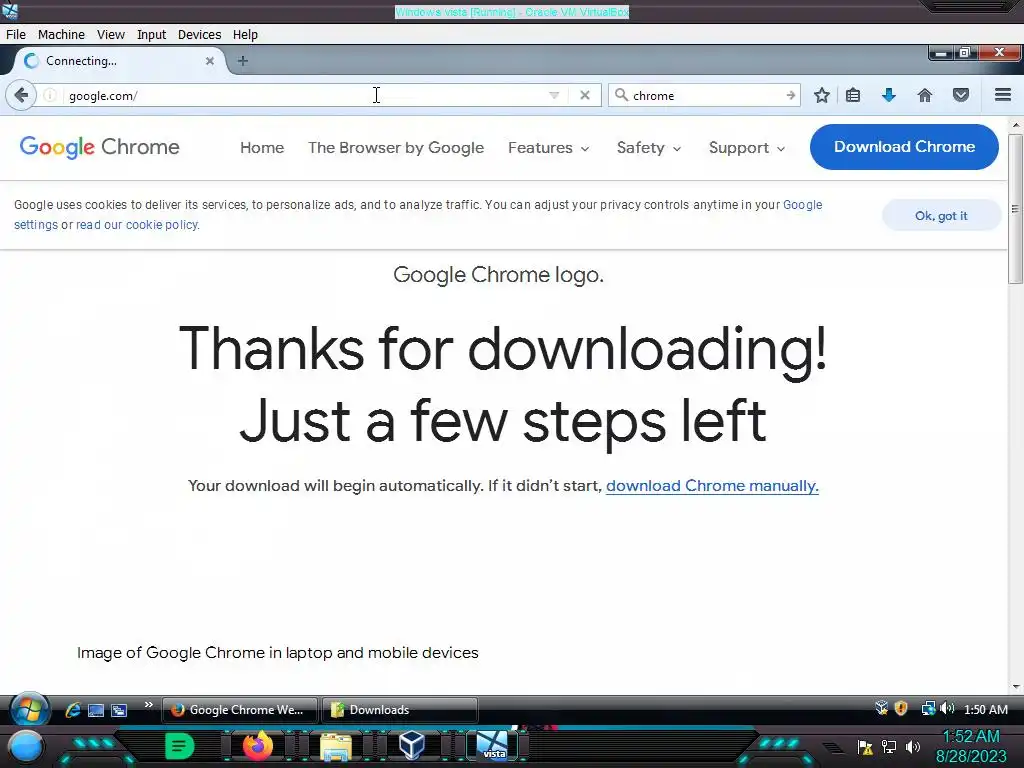The width and height of the screenshot is (1024, 768).
Task: Click the Firefox back arrow button
Action: (x=21, y=95)
